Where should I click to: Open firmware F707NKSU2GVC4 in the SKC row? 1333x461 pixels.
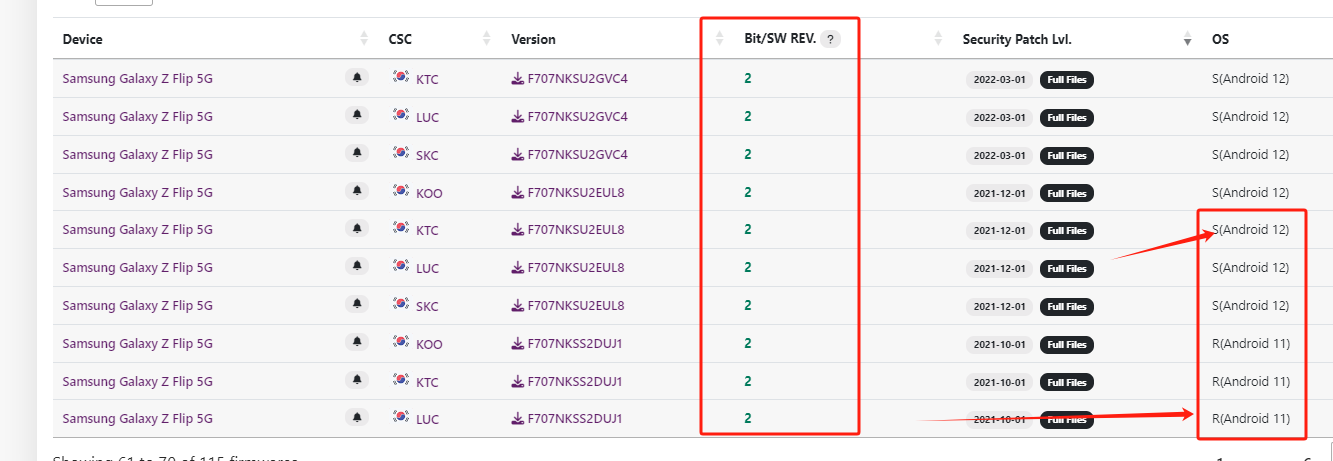pyautogui.click(x=569, y=154)
